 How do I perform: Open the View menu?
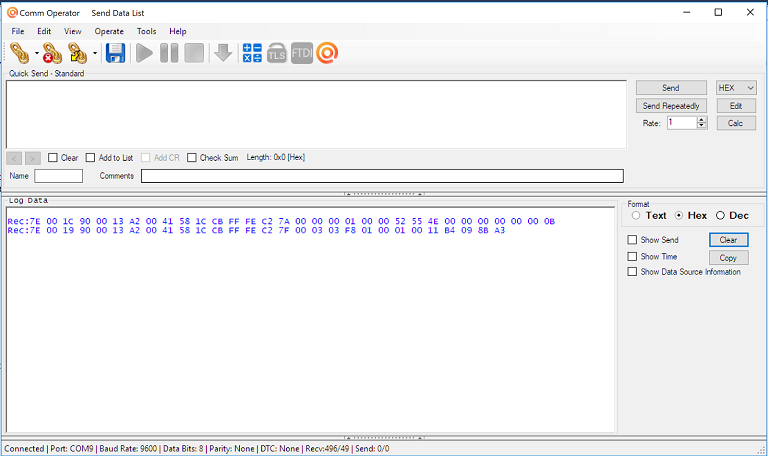(72, 31)
